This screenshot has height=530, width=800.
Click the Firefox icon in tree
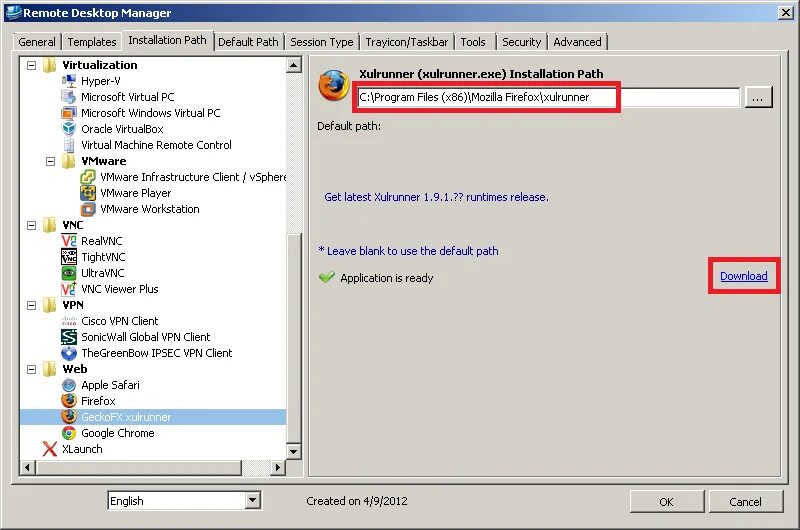[69, 400]
